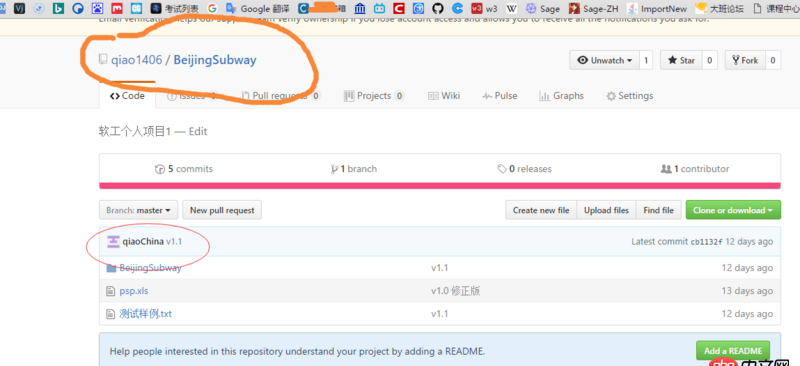Open latest commit hash cb1132f

[706, 242]
